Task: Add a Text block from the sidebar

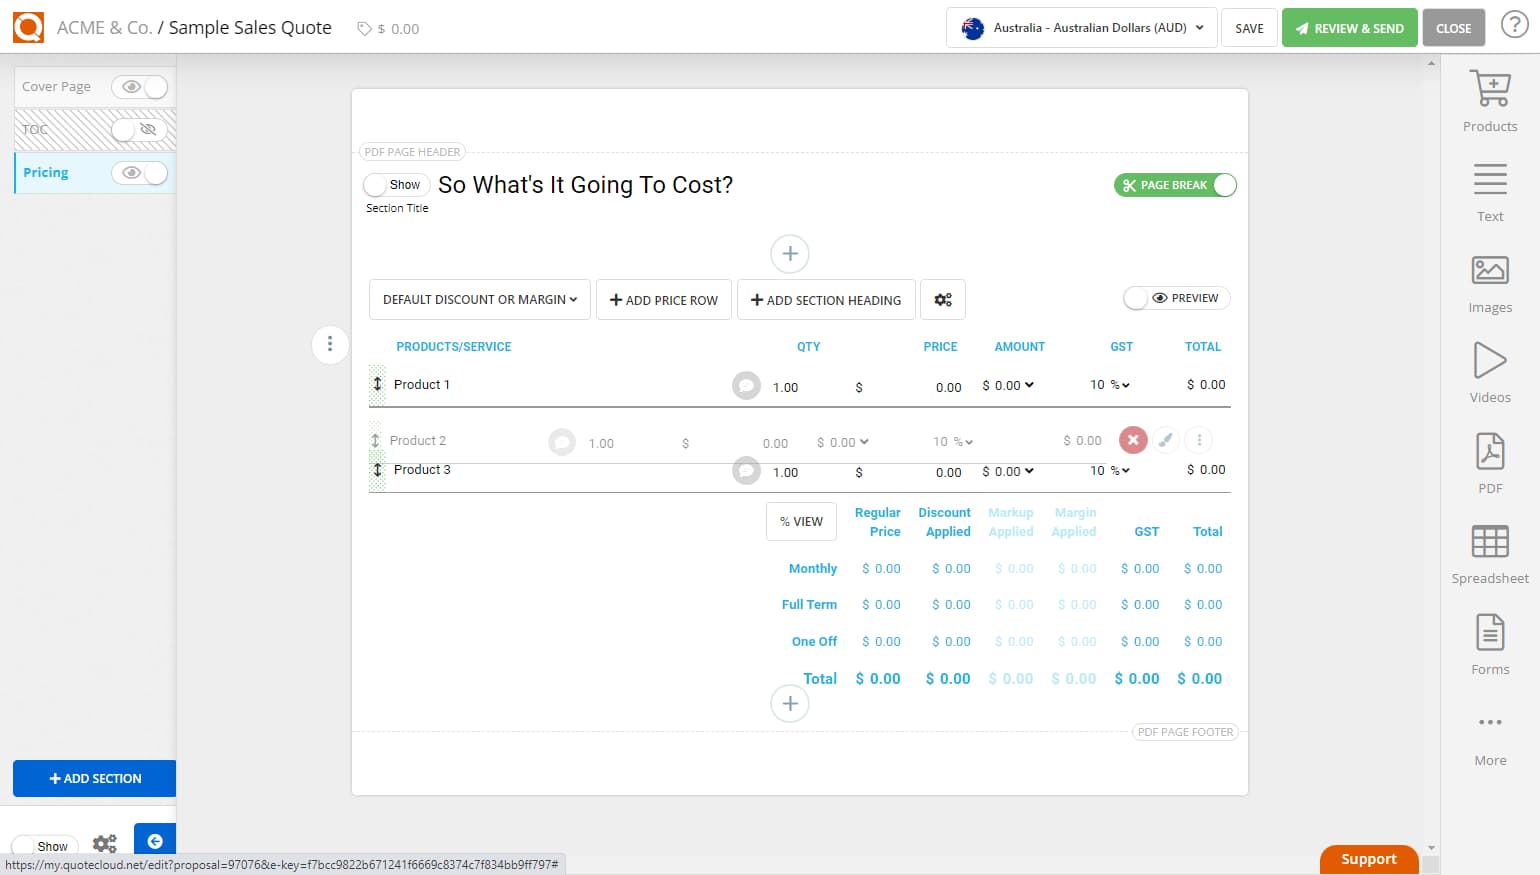Action: pyautogui.click(x=1489, y=188)
